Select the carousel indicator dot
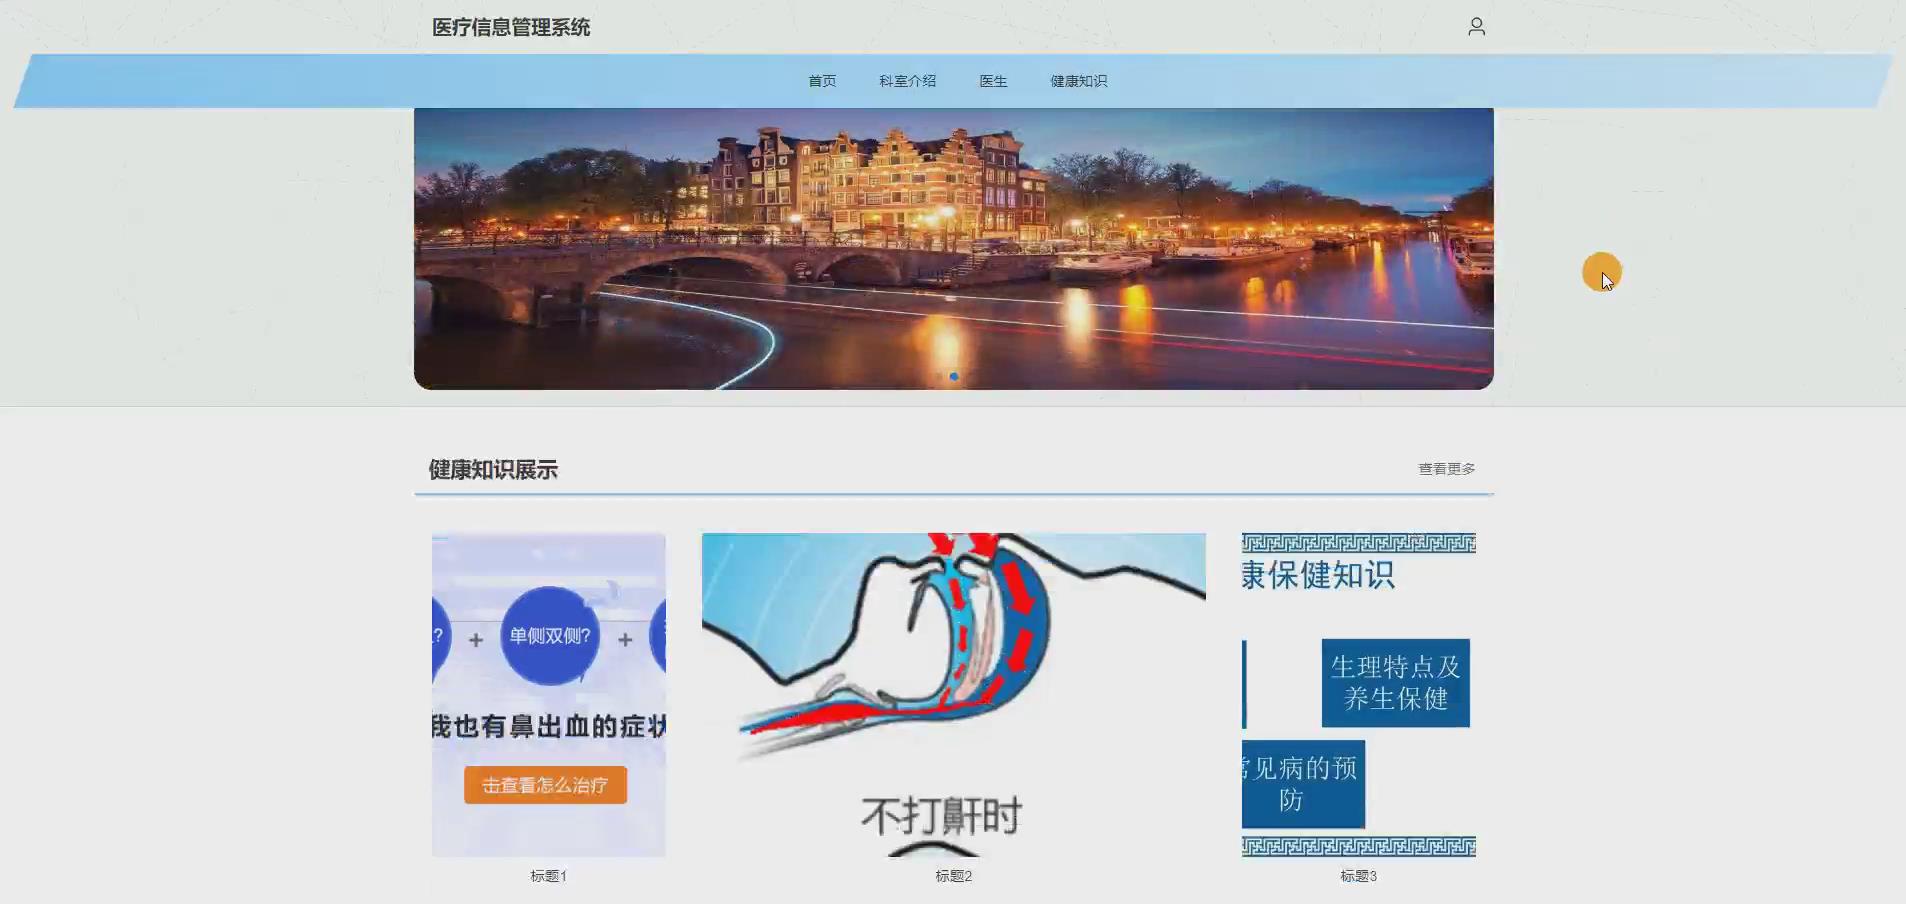 (x=955, y=376)
